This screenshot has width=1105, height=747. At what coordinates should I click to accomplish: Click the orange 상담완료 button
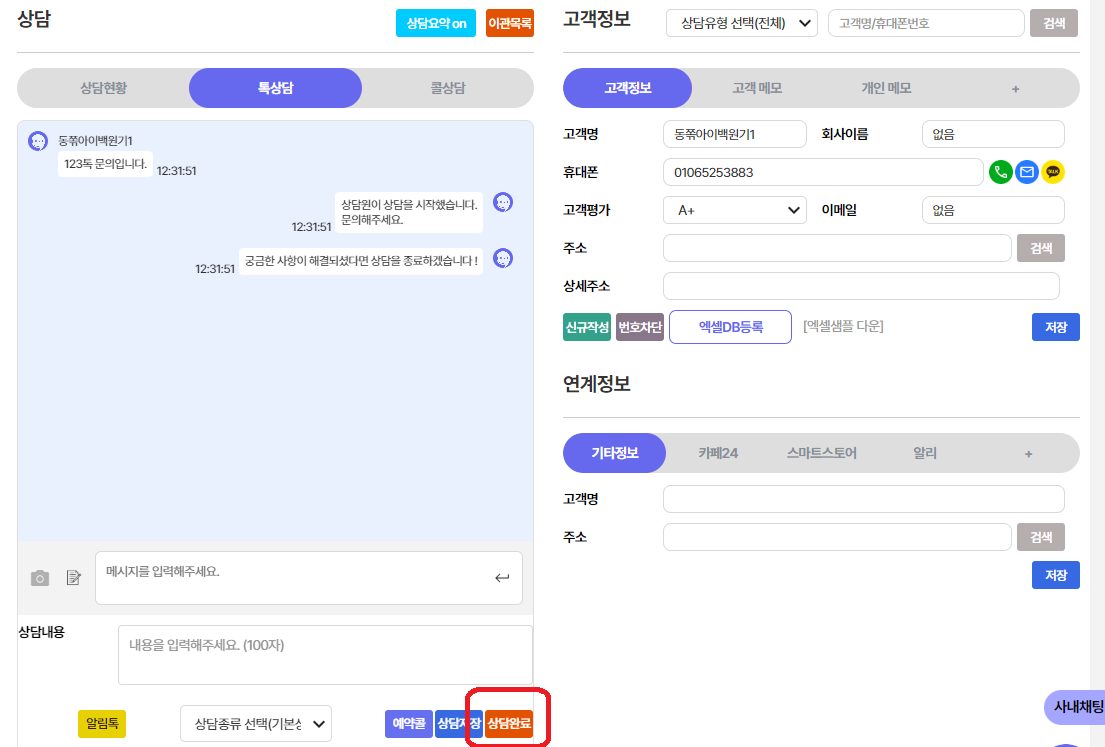[509, 723]
